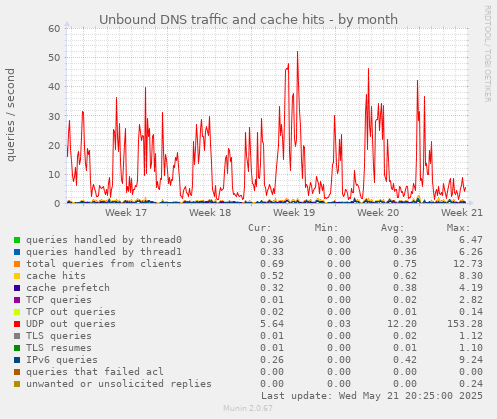
Task: Click the 'Last update' timestamp line
Action: [372, 396]
